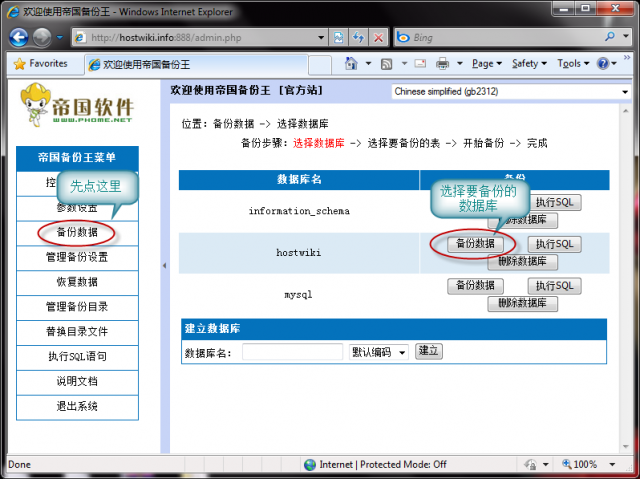Click the 数据库名 text input field
This screenshot has width=640, height=479.
292,352
